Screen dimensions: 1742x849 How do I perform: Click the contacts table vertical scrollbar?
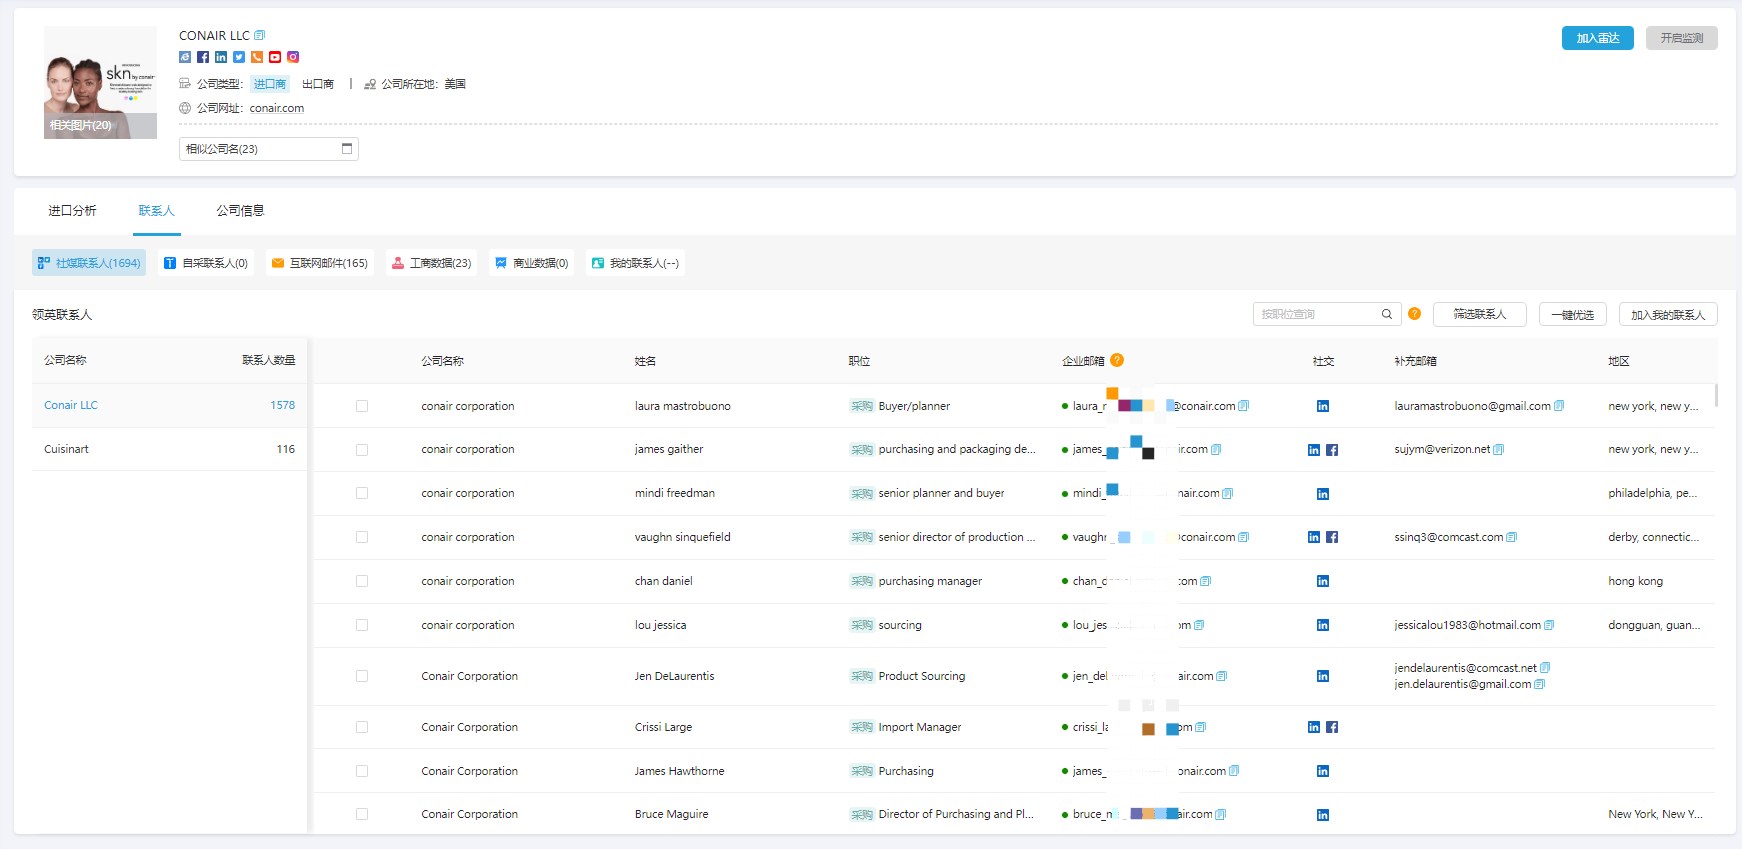tap(1716, 395)
